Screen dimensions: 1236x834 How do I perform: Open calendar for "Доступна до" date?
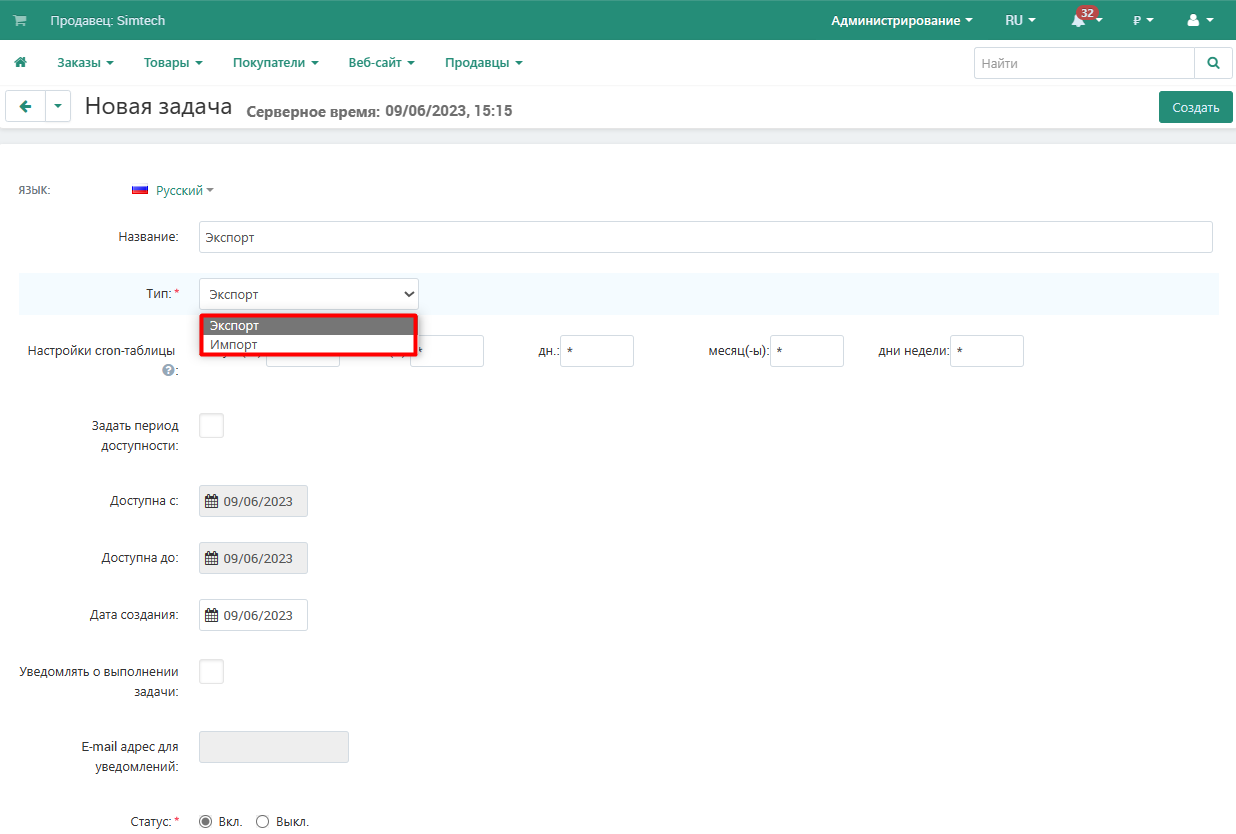(211, 558)
